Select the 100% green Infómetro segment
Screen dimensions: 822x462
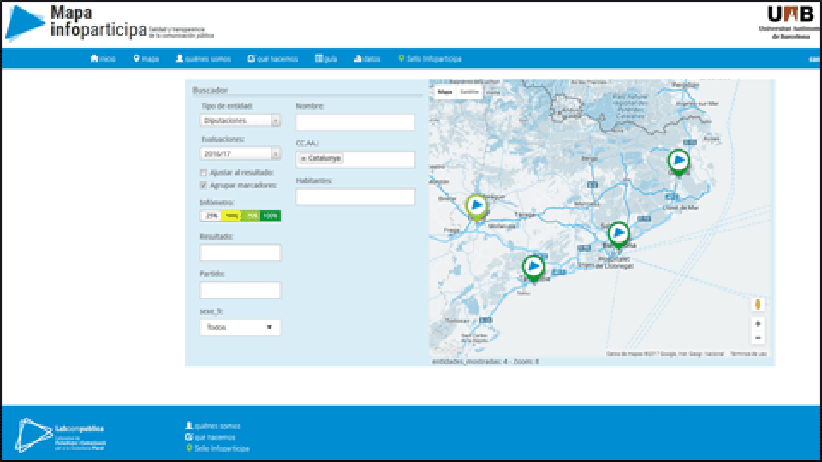(x=270, y=215)
